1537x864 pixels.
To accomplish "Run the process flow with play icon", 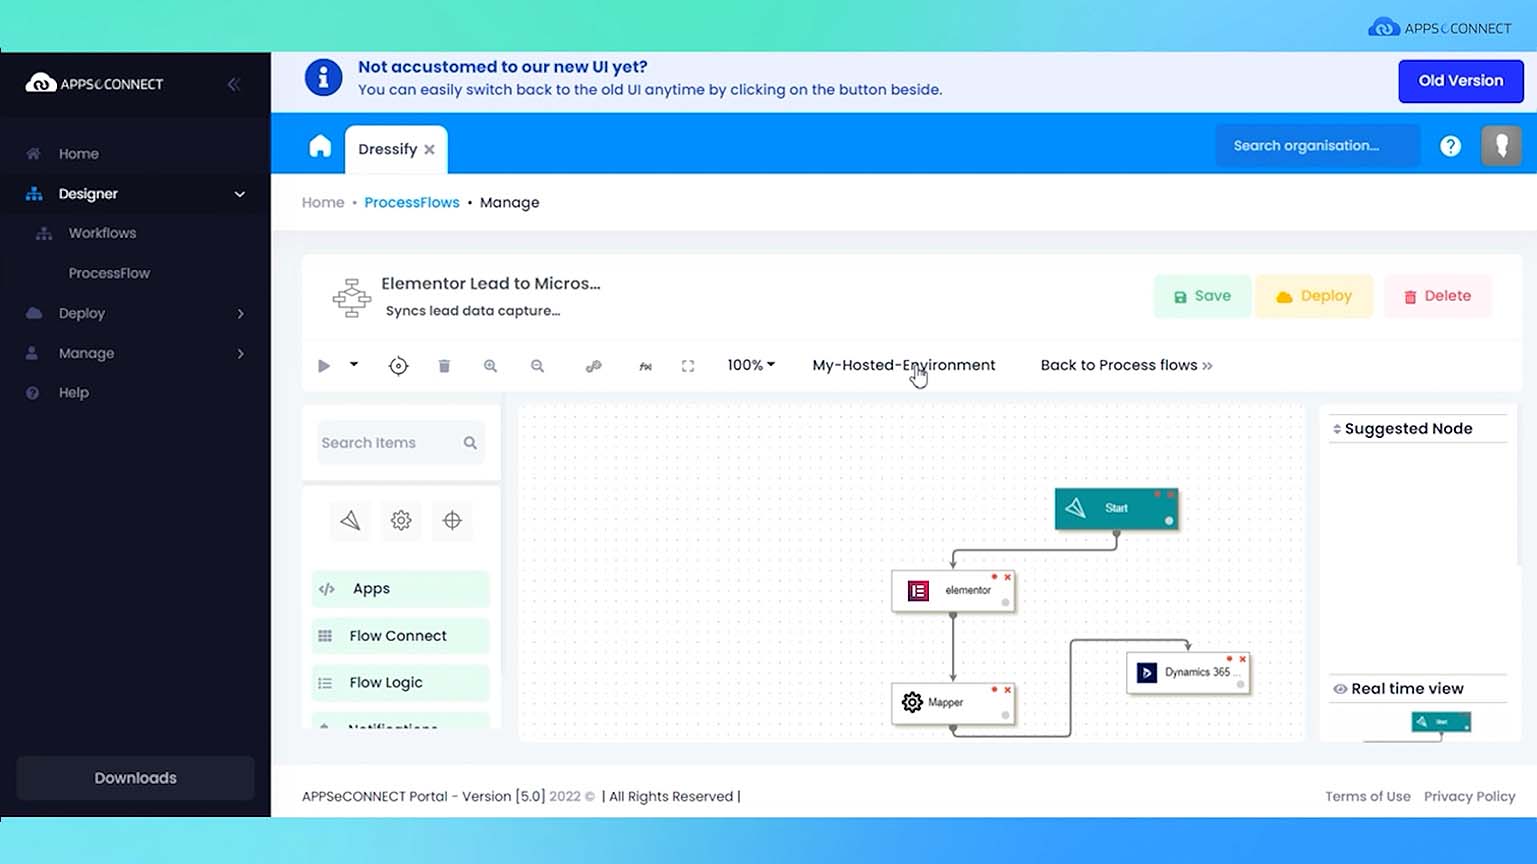I will click(324, 366).
